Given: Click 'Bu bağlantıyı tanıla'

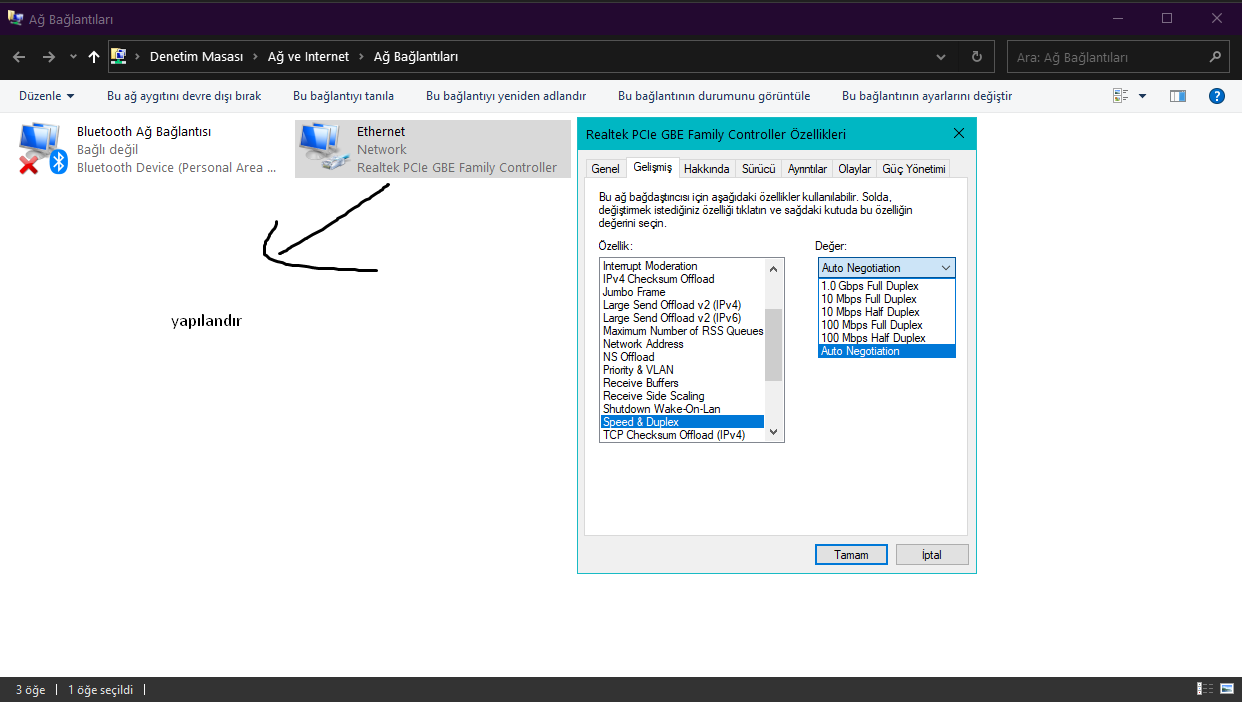Looking at the screenshot, I should coord(343,96).
